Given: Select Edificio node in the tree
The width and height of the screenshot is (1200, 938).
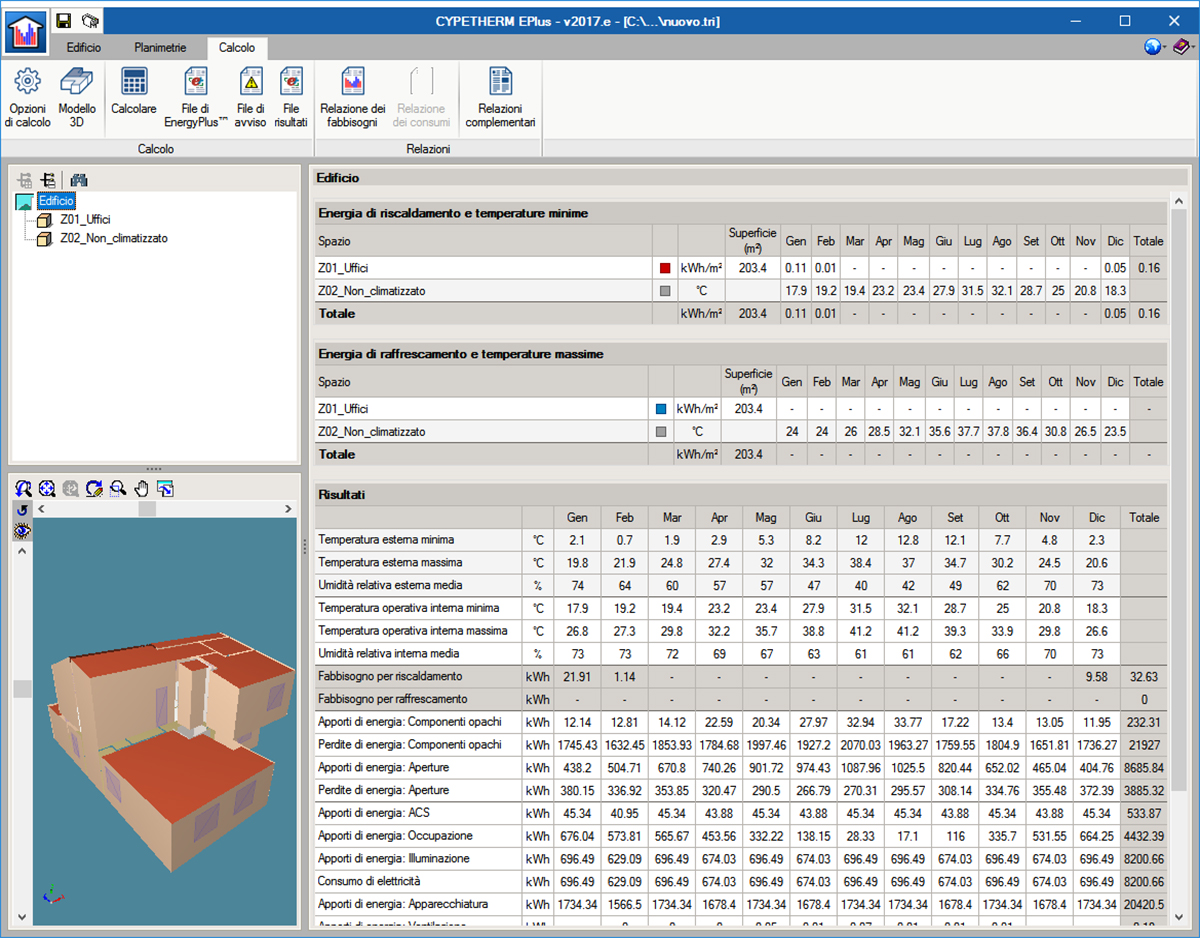Looking at the screenshot, I should click(x=56, y=202).
